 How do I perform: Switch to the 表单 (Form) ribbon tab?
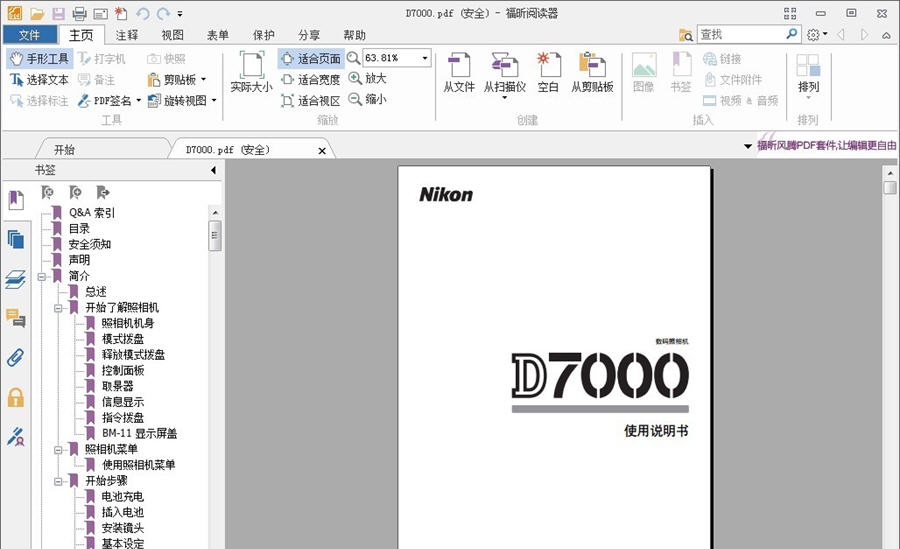(x=218, y=35)
